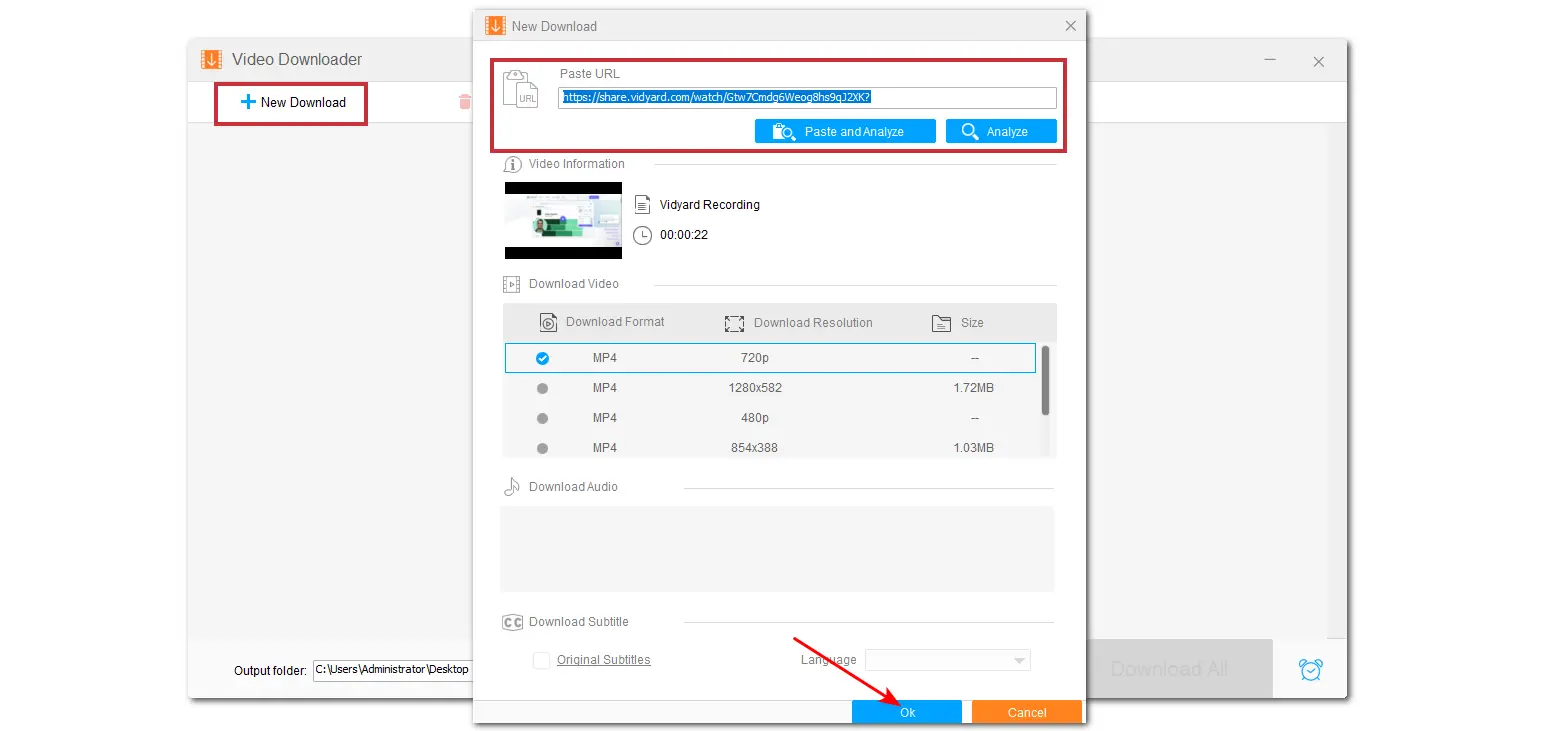Click the 00:00:22 duration text
Screen dimensions: 1551x731
[684, 235]
